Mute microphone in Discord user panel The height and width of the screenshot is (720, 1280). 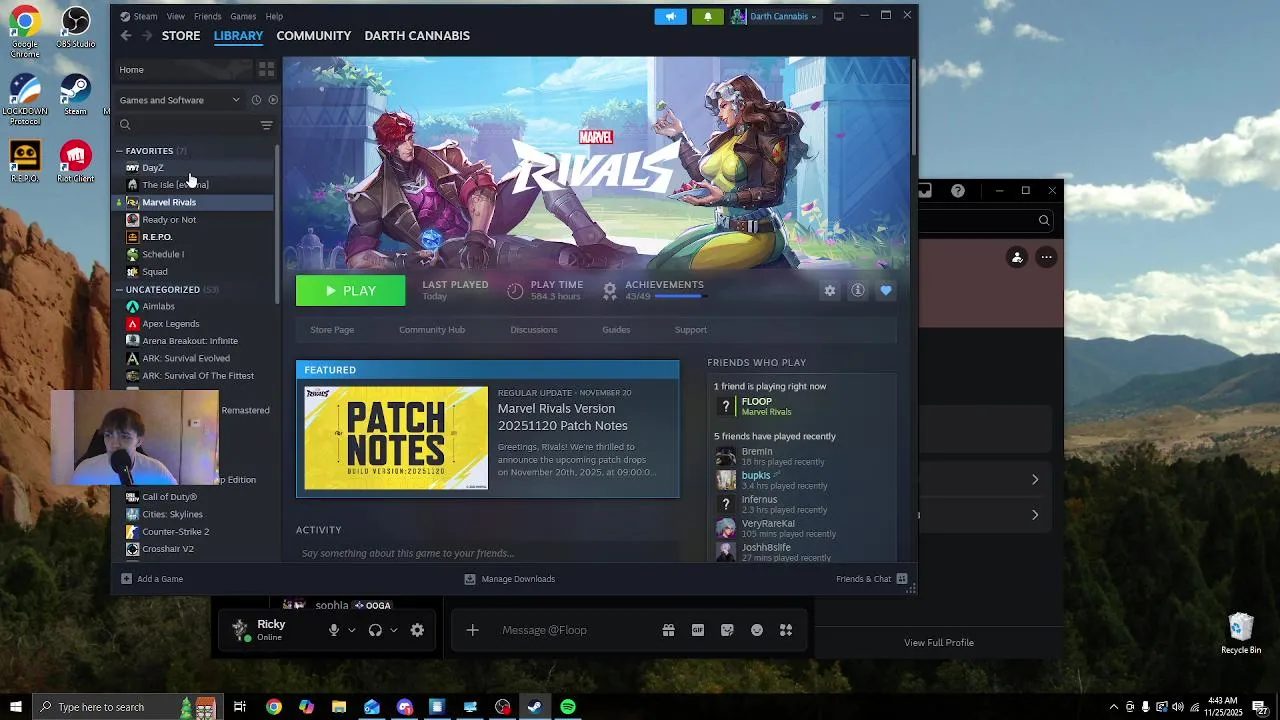point(334,630)
